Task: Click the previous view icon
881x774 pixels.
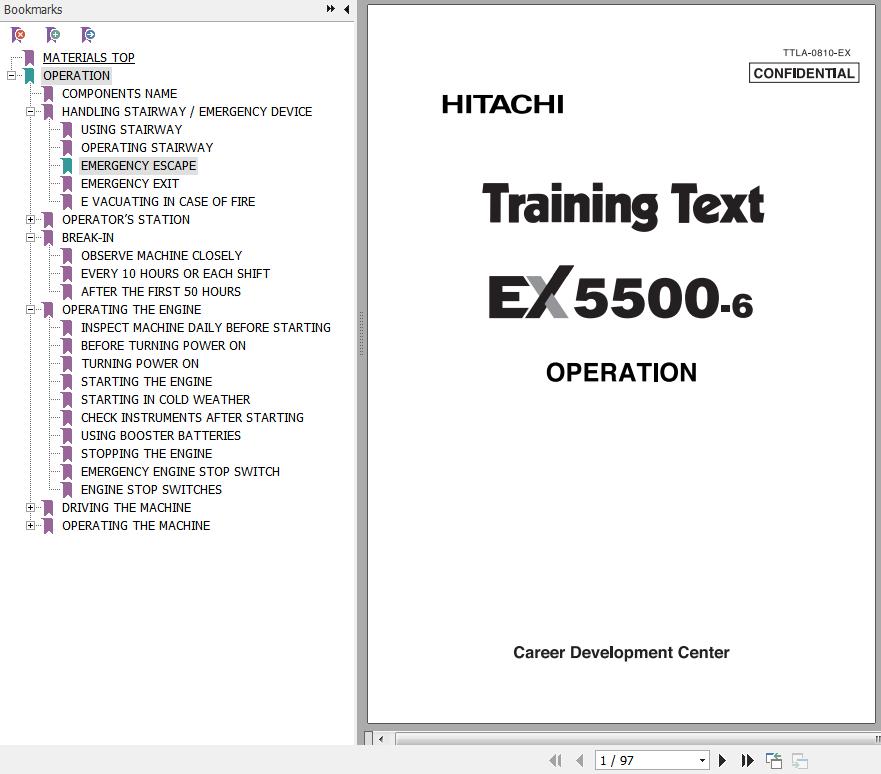Action: [774, 761]
